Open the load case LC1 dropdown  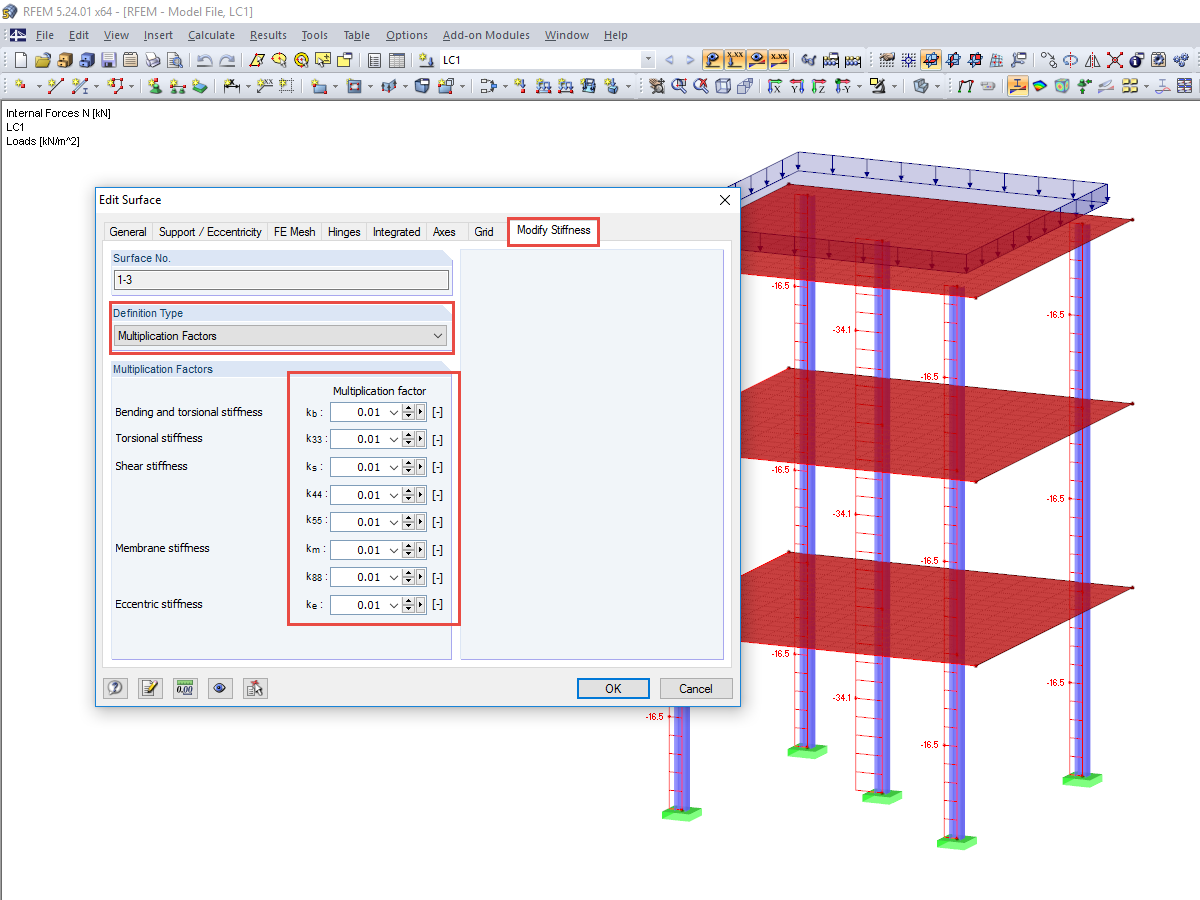[648, 60]
